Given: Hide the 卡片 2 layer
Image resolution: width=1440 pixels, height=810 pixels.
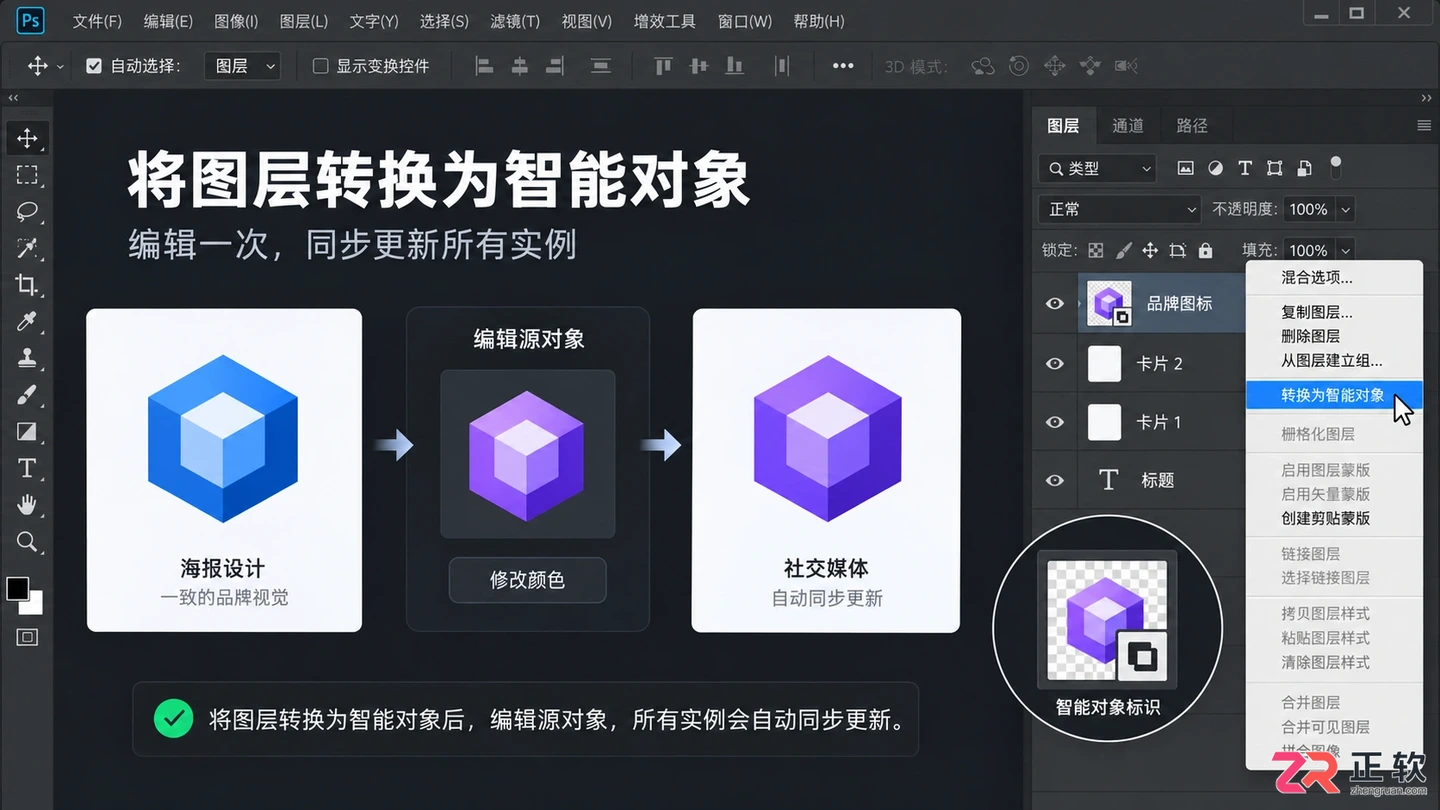Looking at the screenshot, I should tap(1055, 363).
